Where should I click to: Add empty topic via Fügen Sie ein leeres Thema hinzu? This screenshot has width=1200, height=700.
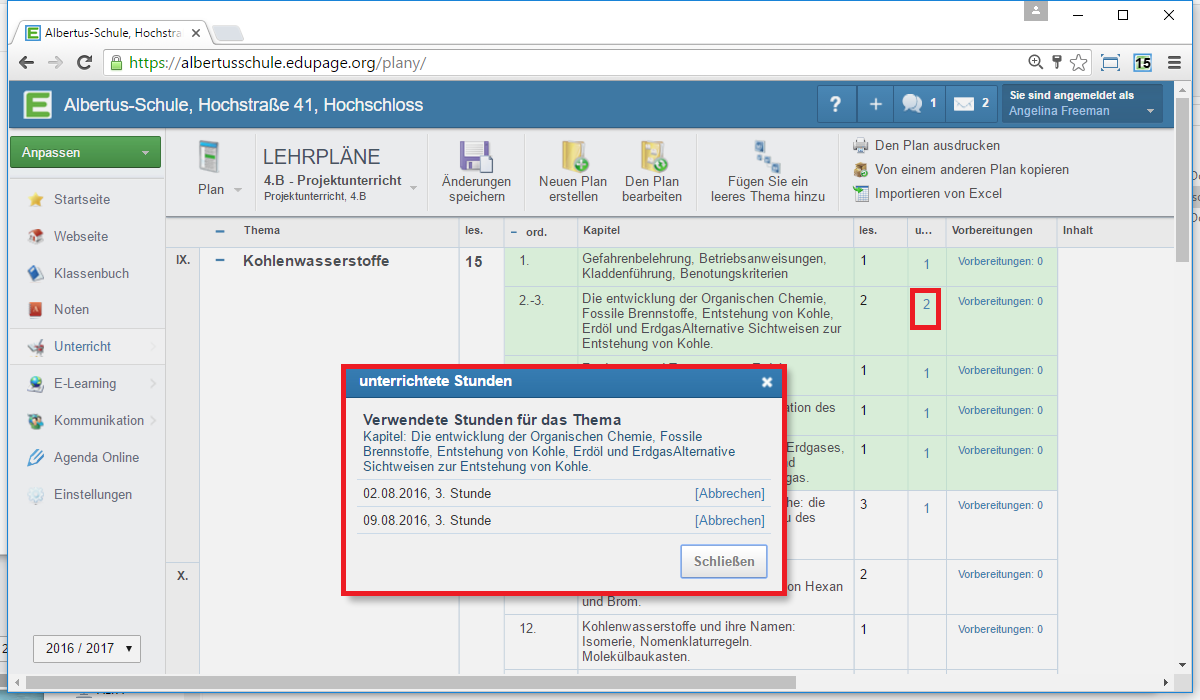768,171
